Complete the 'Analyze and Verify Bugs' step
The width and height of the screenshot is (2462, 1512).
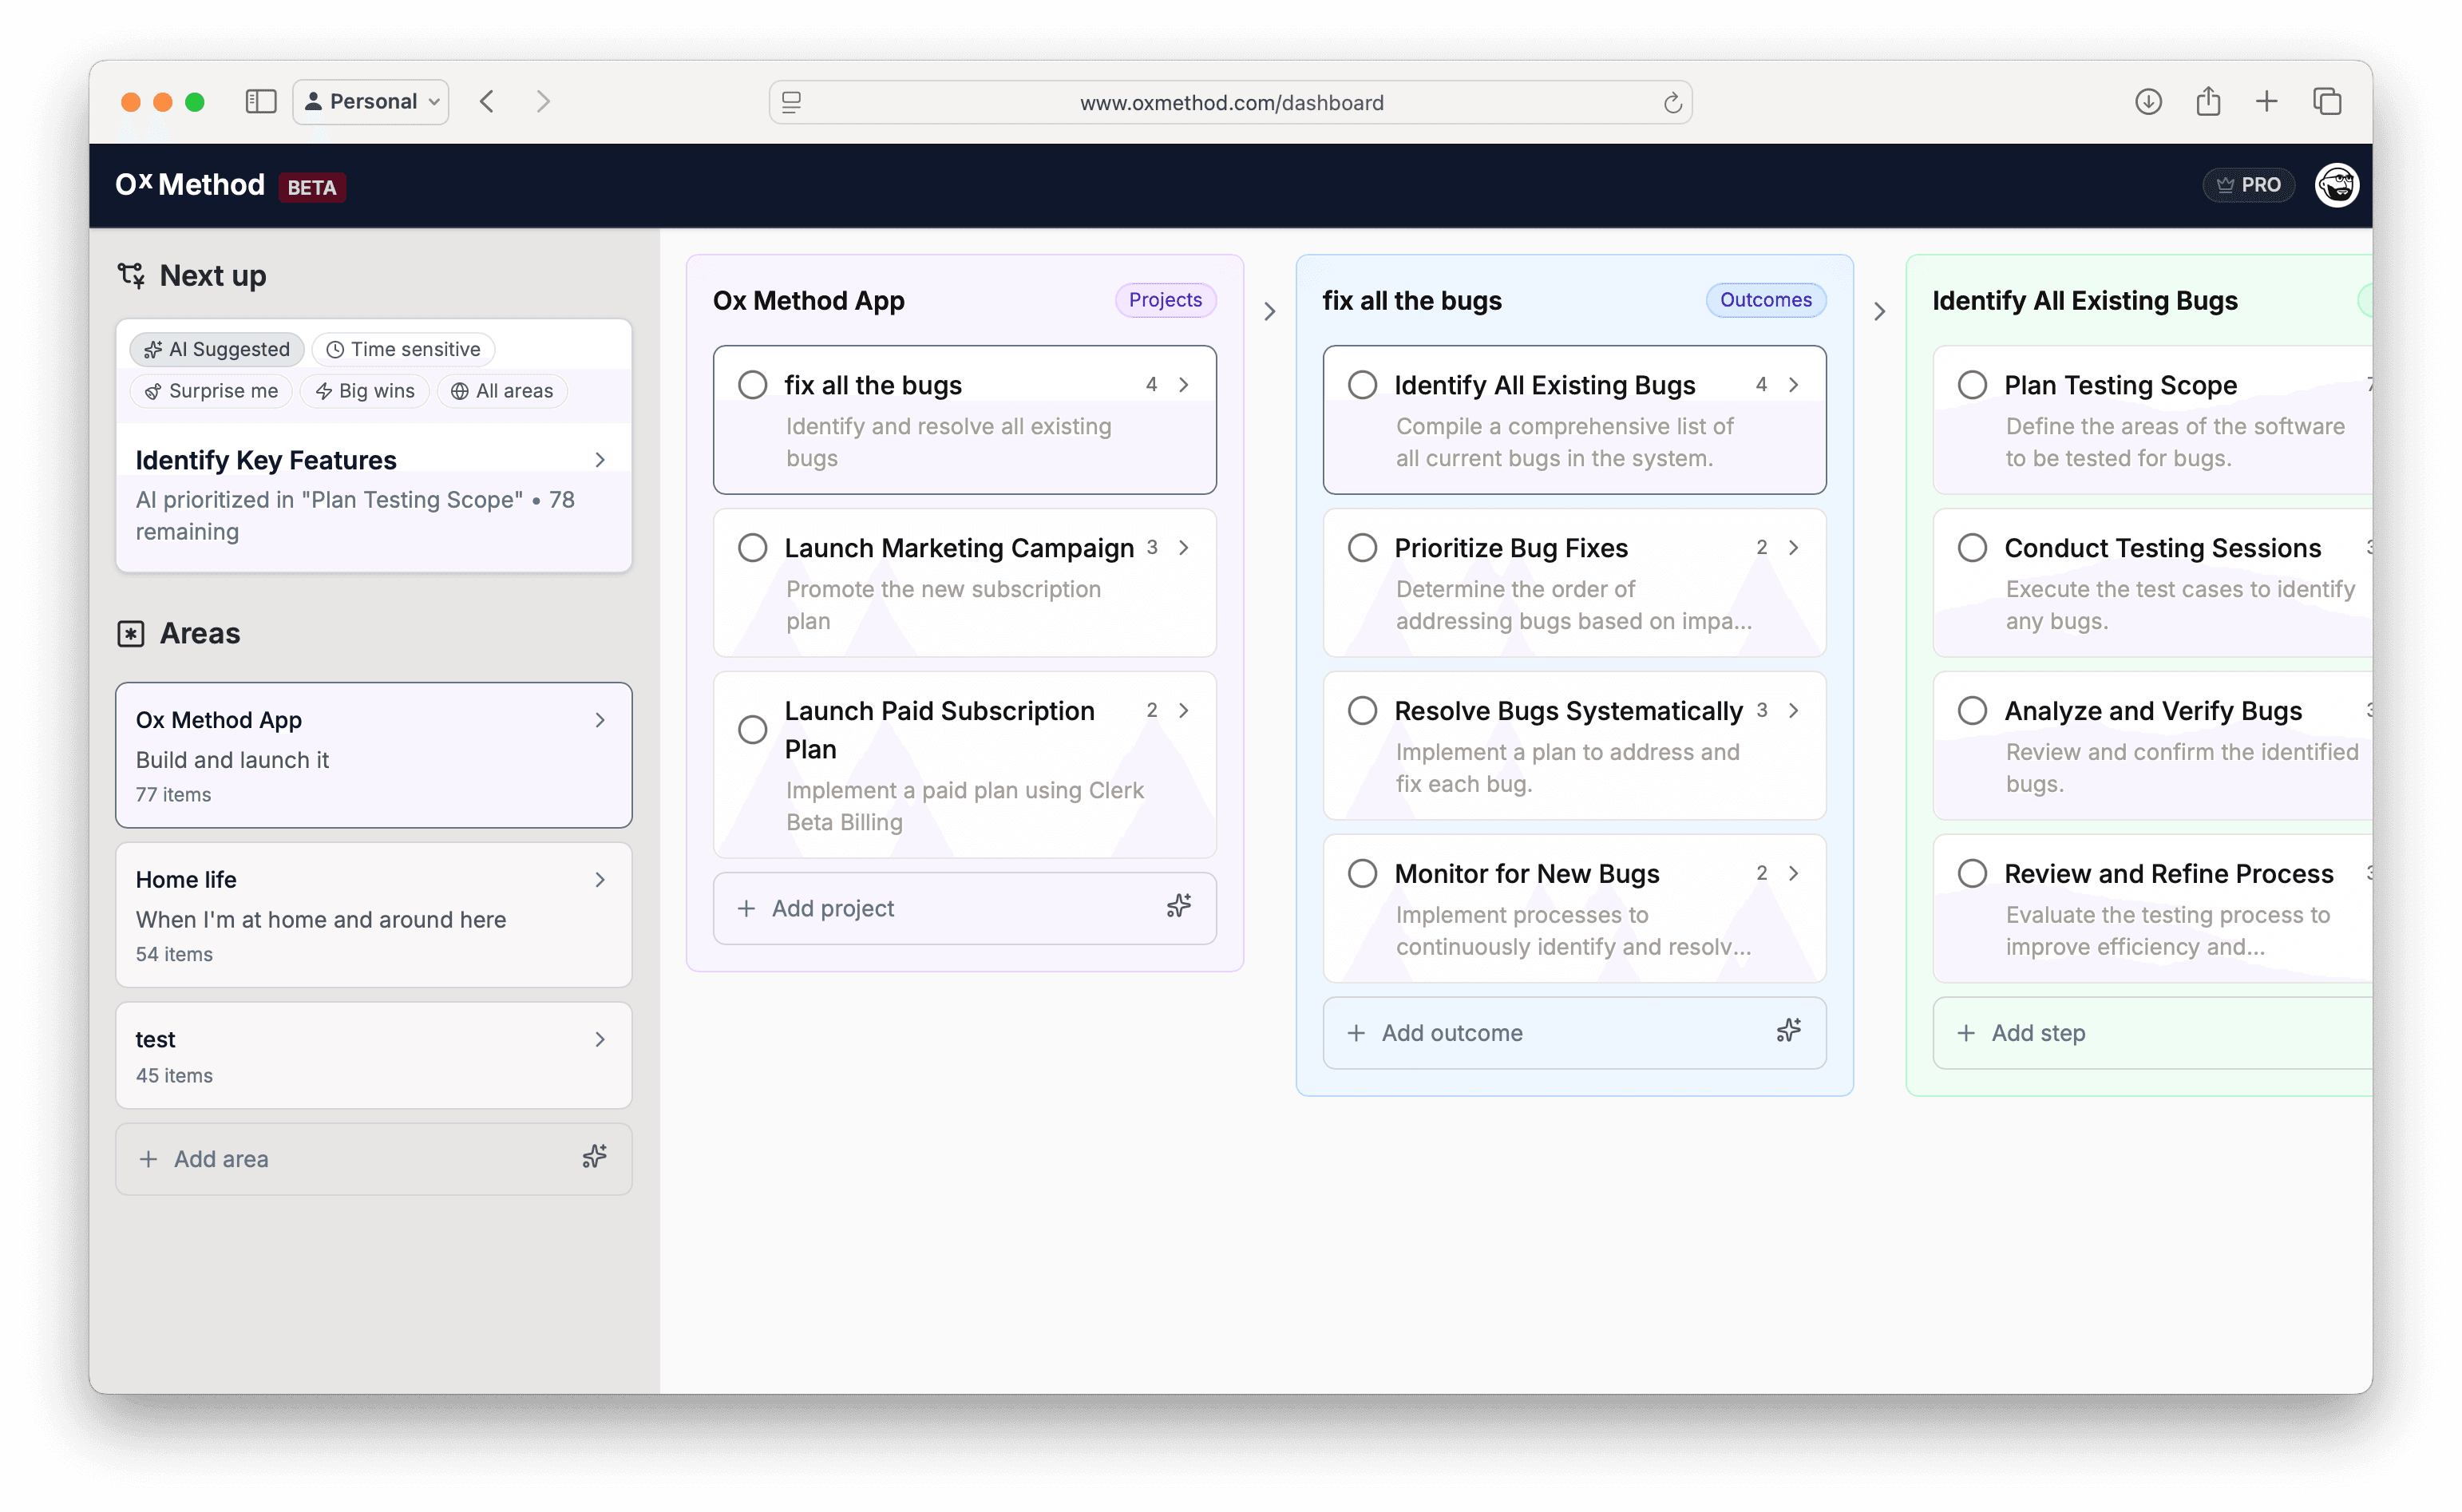1972,711
